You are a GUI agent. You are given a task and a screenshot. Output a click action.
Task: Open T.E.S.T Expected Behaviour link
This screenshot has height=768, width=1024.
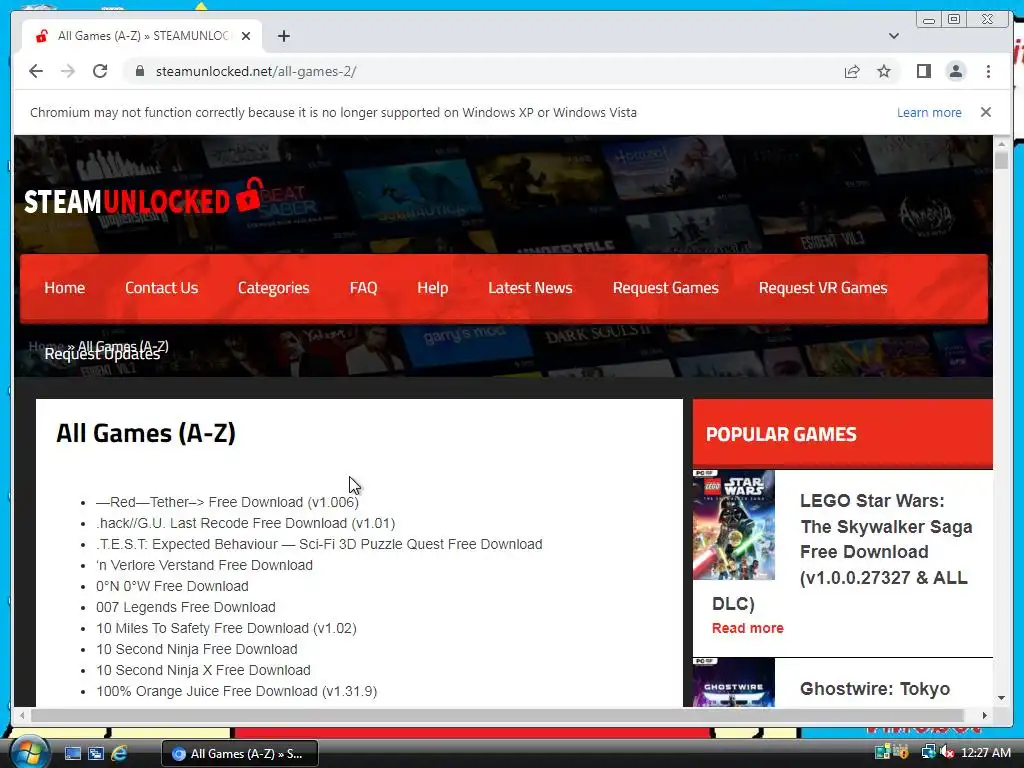(319, 544)
